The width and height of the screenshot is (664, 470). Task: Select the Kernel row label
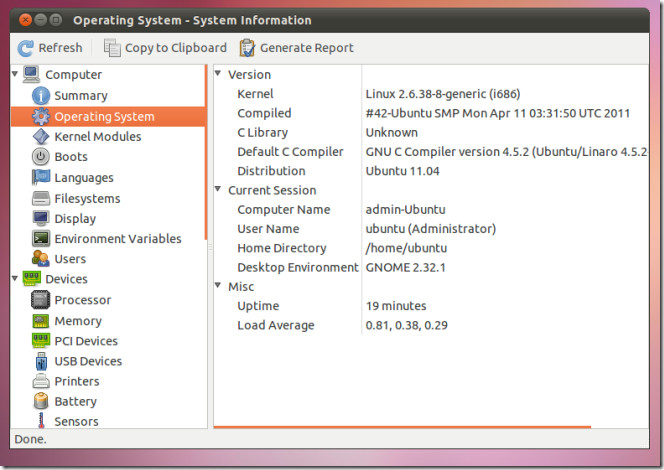point(255,94)
